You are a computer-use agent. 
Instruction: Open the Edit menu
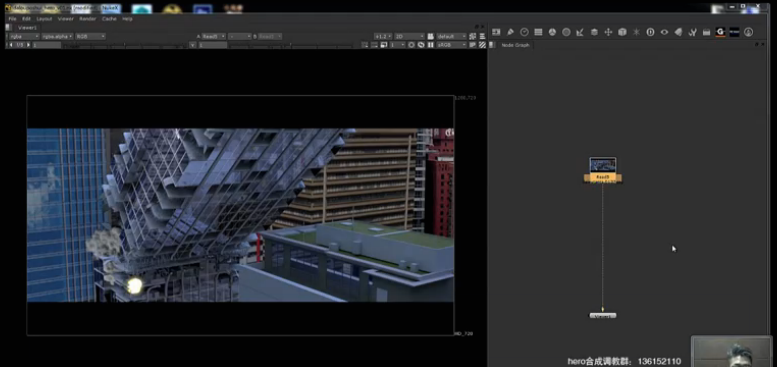click(x=26, y=19)
